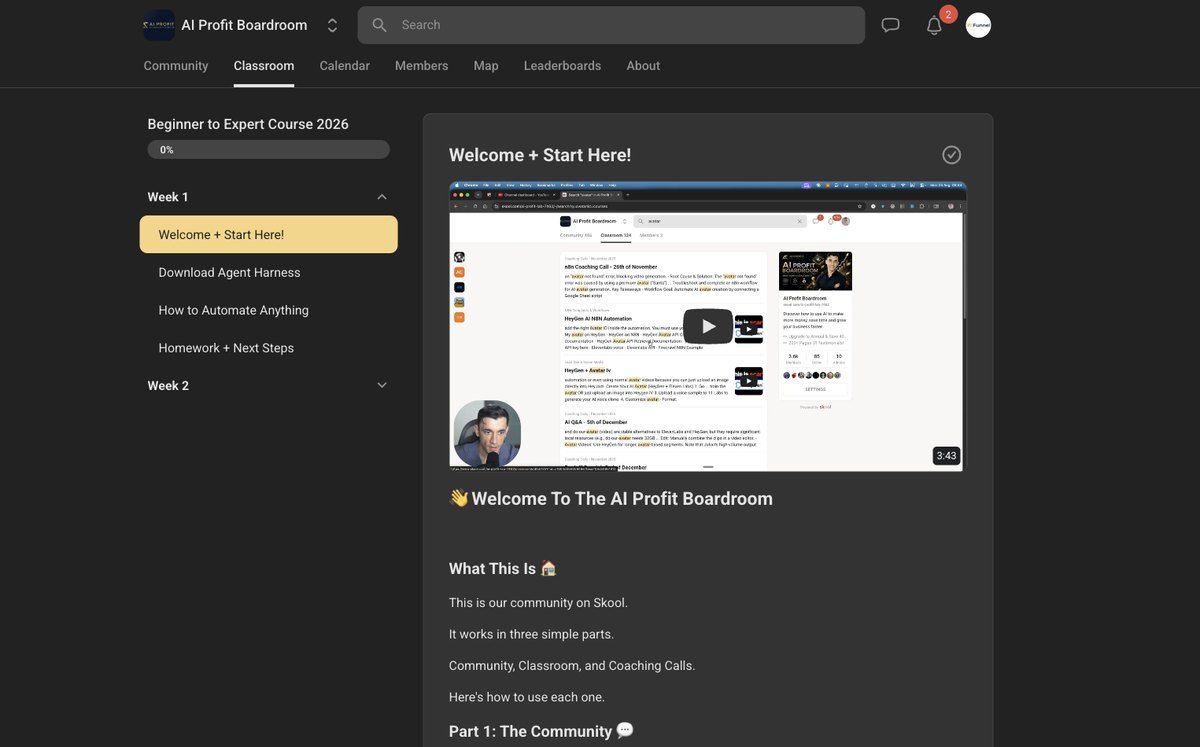
Task: Play the Welcome video
Action: [708, 326]
